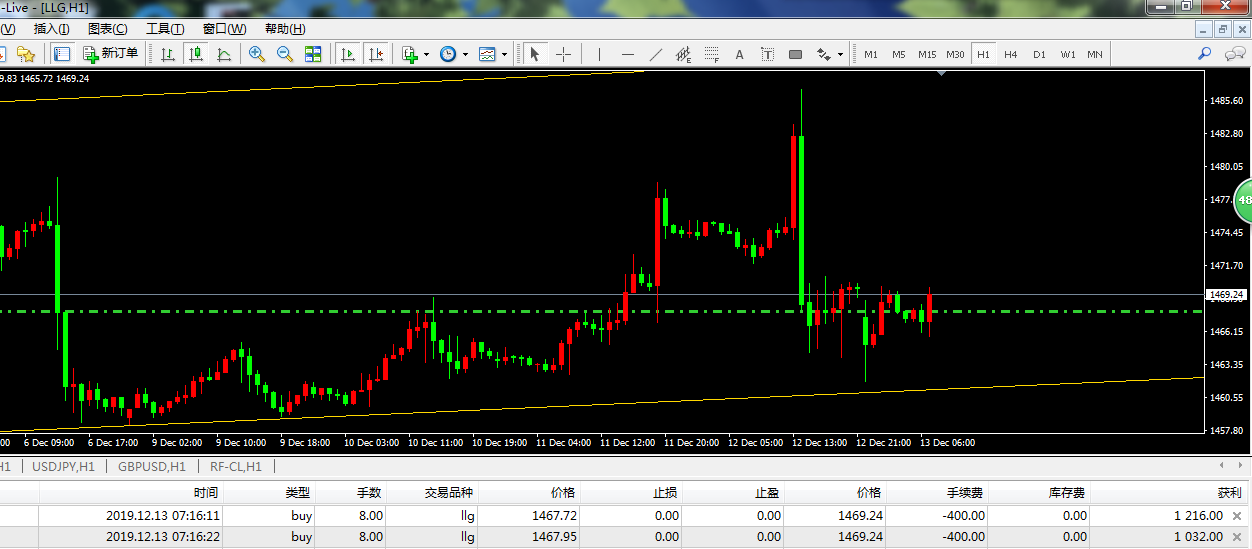Click the 新订单 new order button
This screenshot has width=1252, height=549.
[x=111, y=54]
